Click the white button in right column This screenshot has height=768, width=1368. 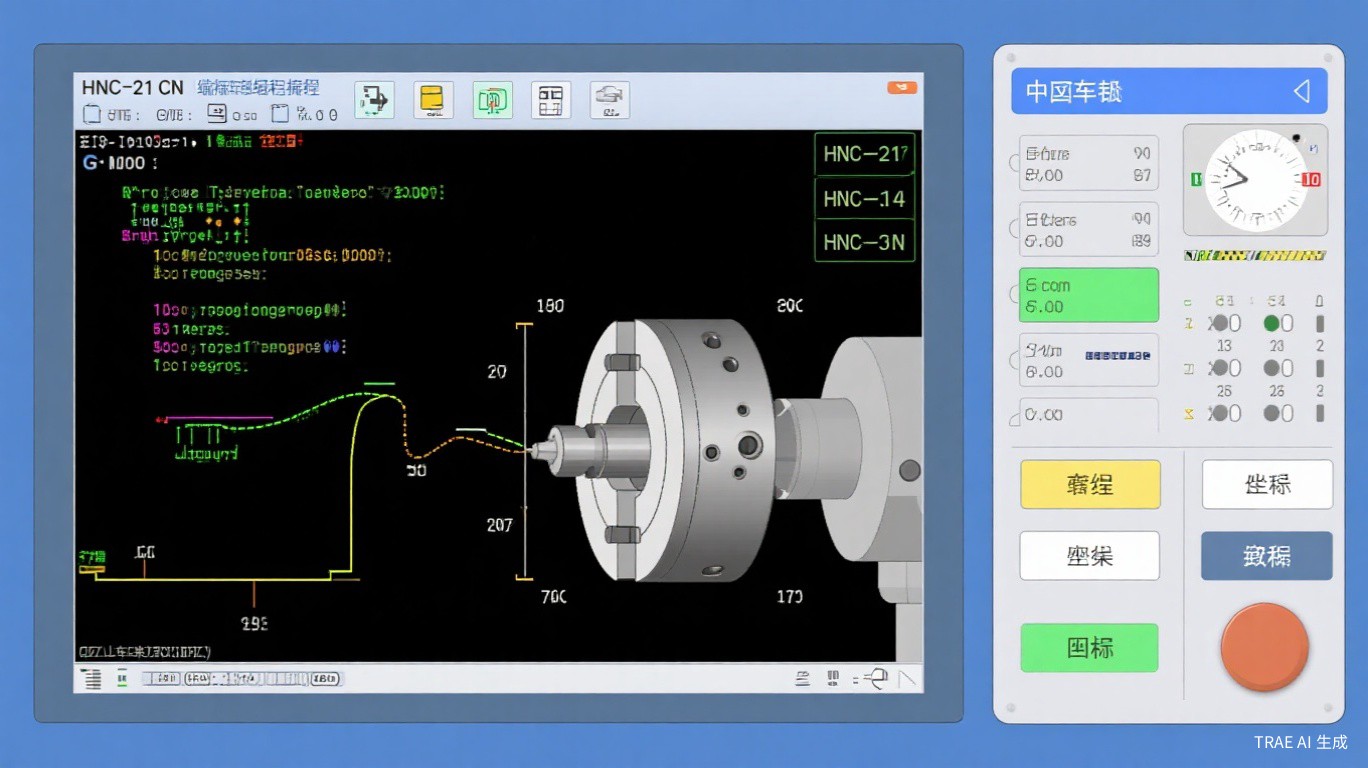(x=1267, y=485)
